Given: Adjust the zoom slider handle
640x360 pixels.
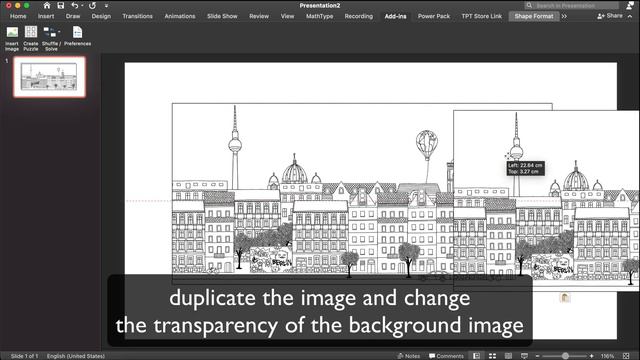Looking at the screenshot, I should 565,356.
